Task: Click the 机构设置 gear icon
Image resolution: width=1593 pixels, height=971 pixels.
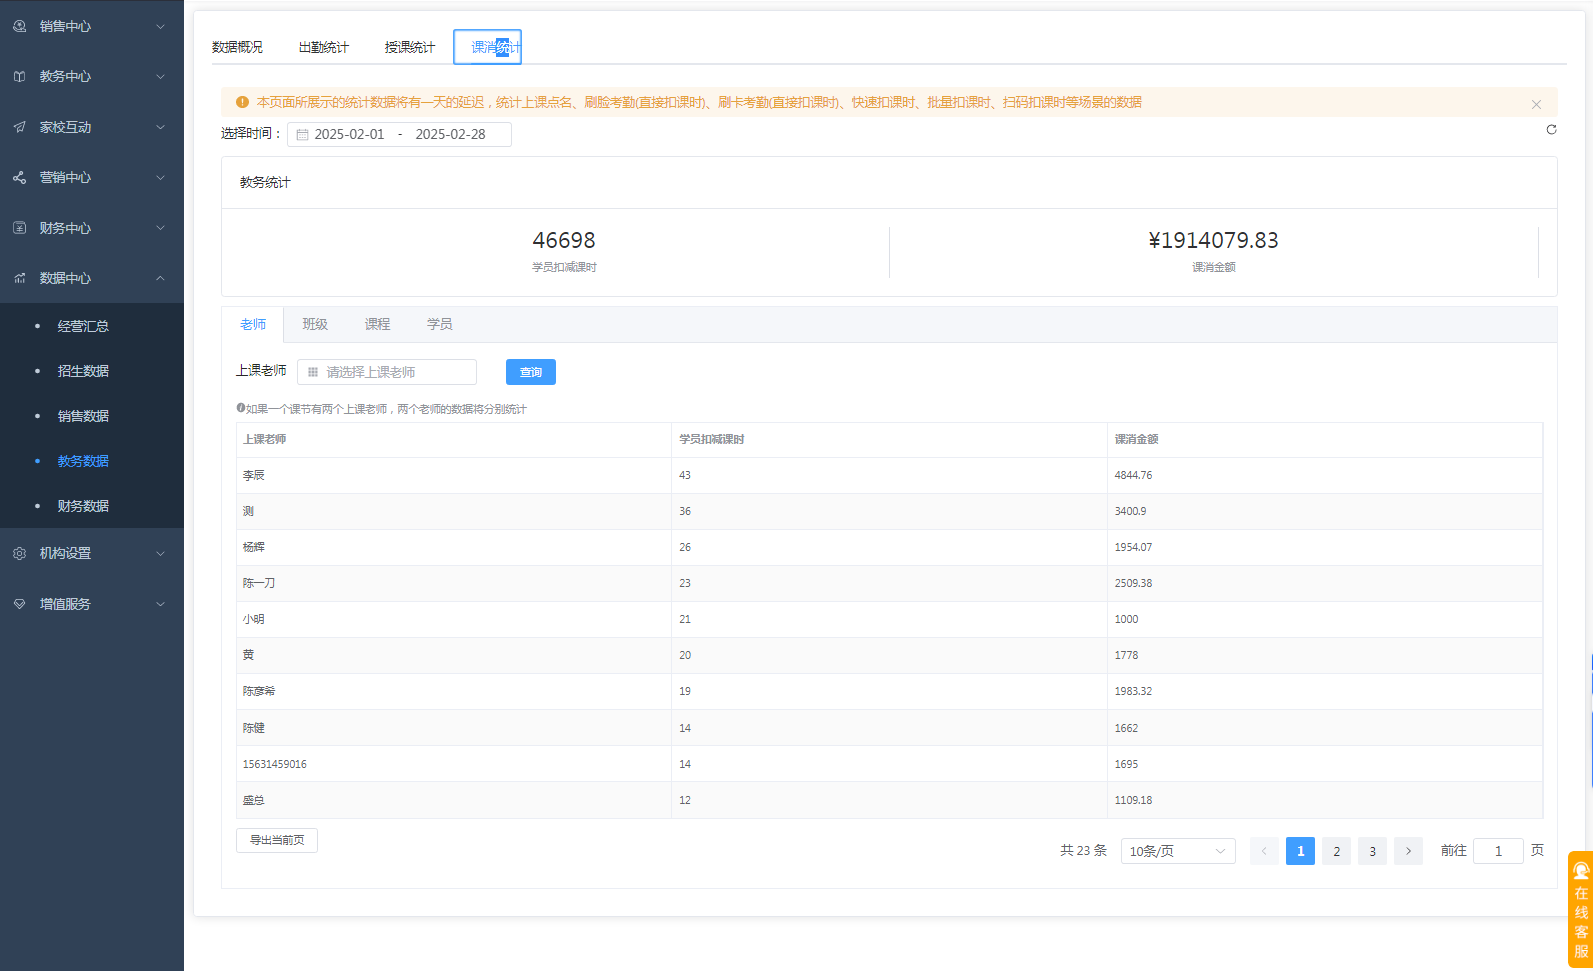Action: tap(19, 553)
